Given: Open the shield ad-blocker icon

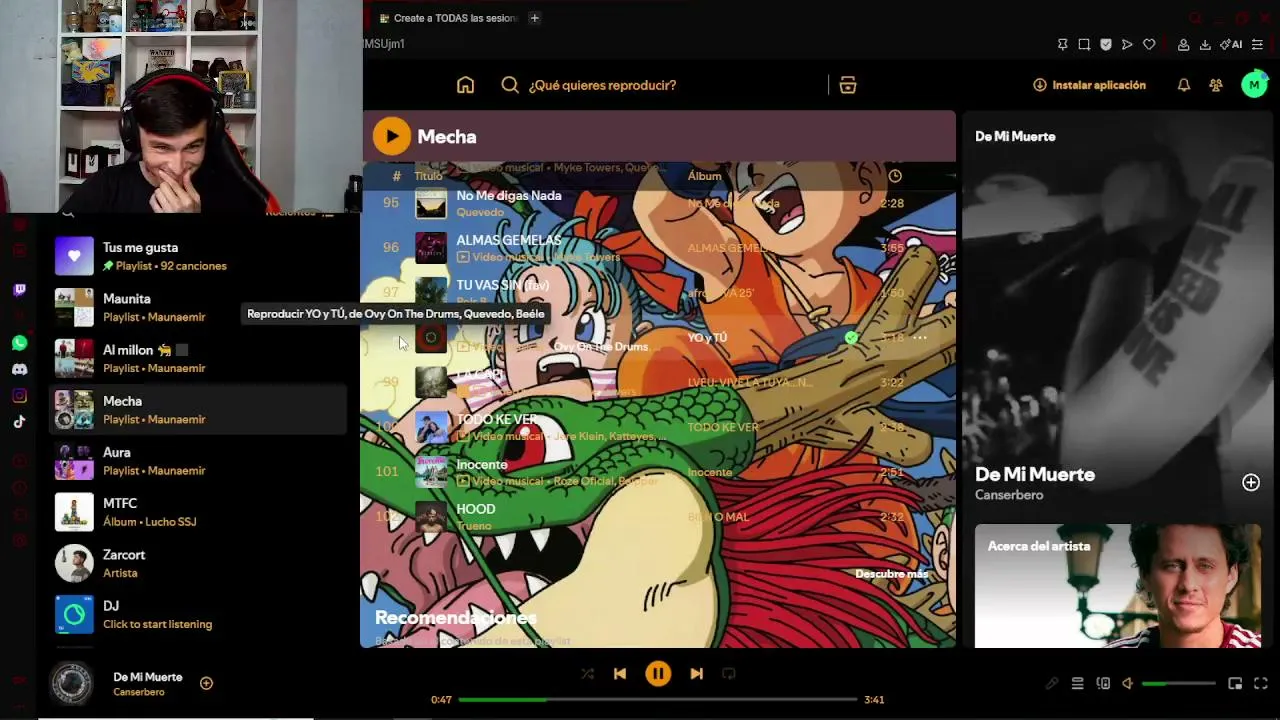Looking at the screenshot, I should (x=1106, y=44).
